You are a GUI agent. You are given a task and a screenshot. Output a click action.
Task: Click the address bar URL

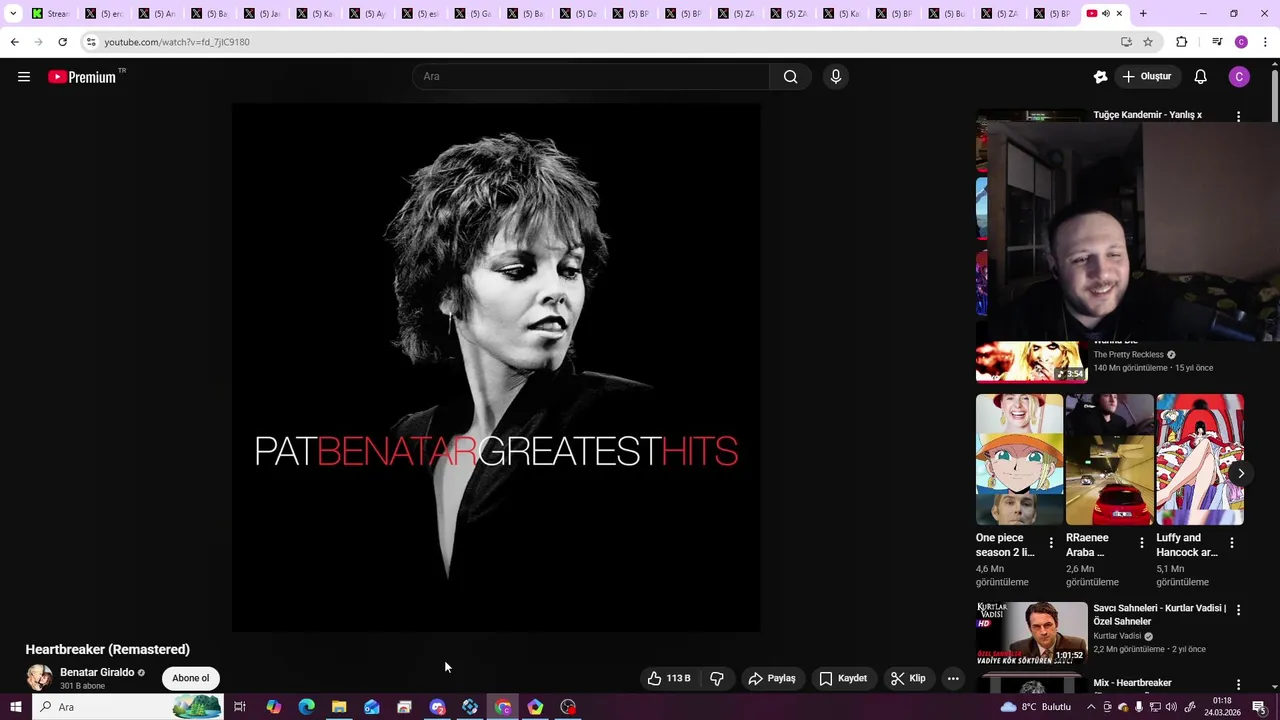177,42
